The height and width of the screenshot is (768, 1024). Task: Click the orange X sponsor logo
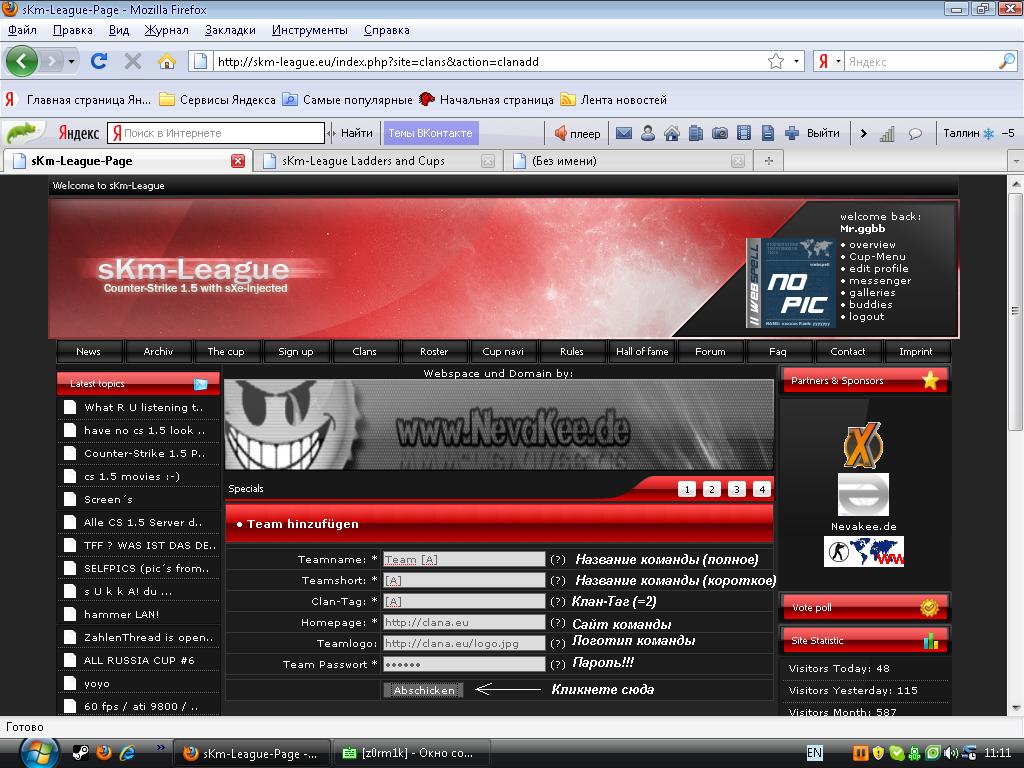tap(863, 445)
